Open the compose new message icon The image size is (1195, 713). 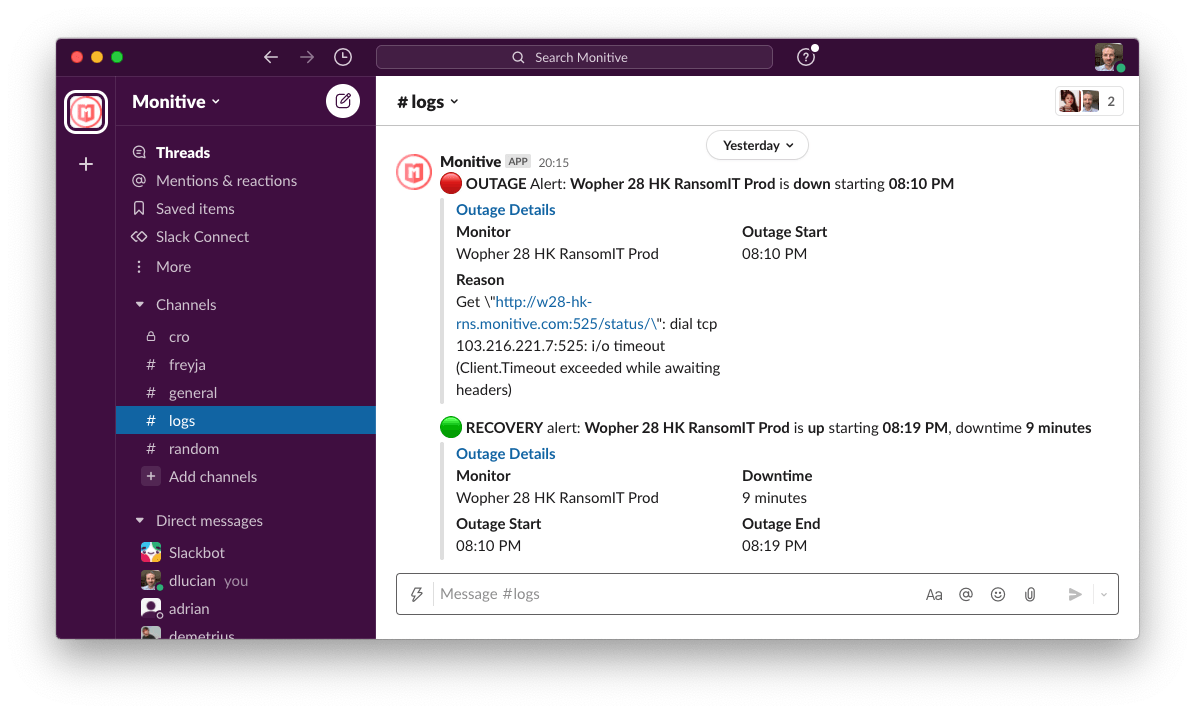click(342, 100)
